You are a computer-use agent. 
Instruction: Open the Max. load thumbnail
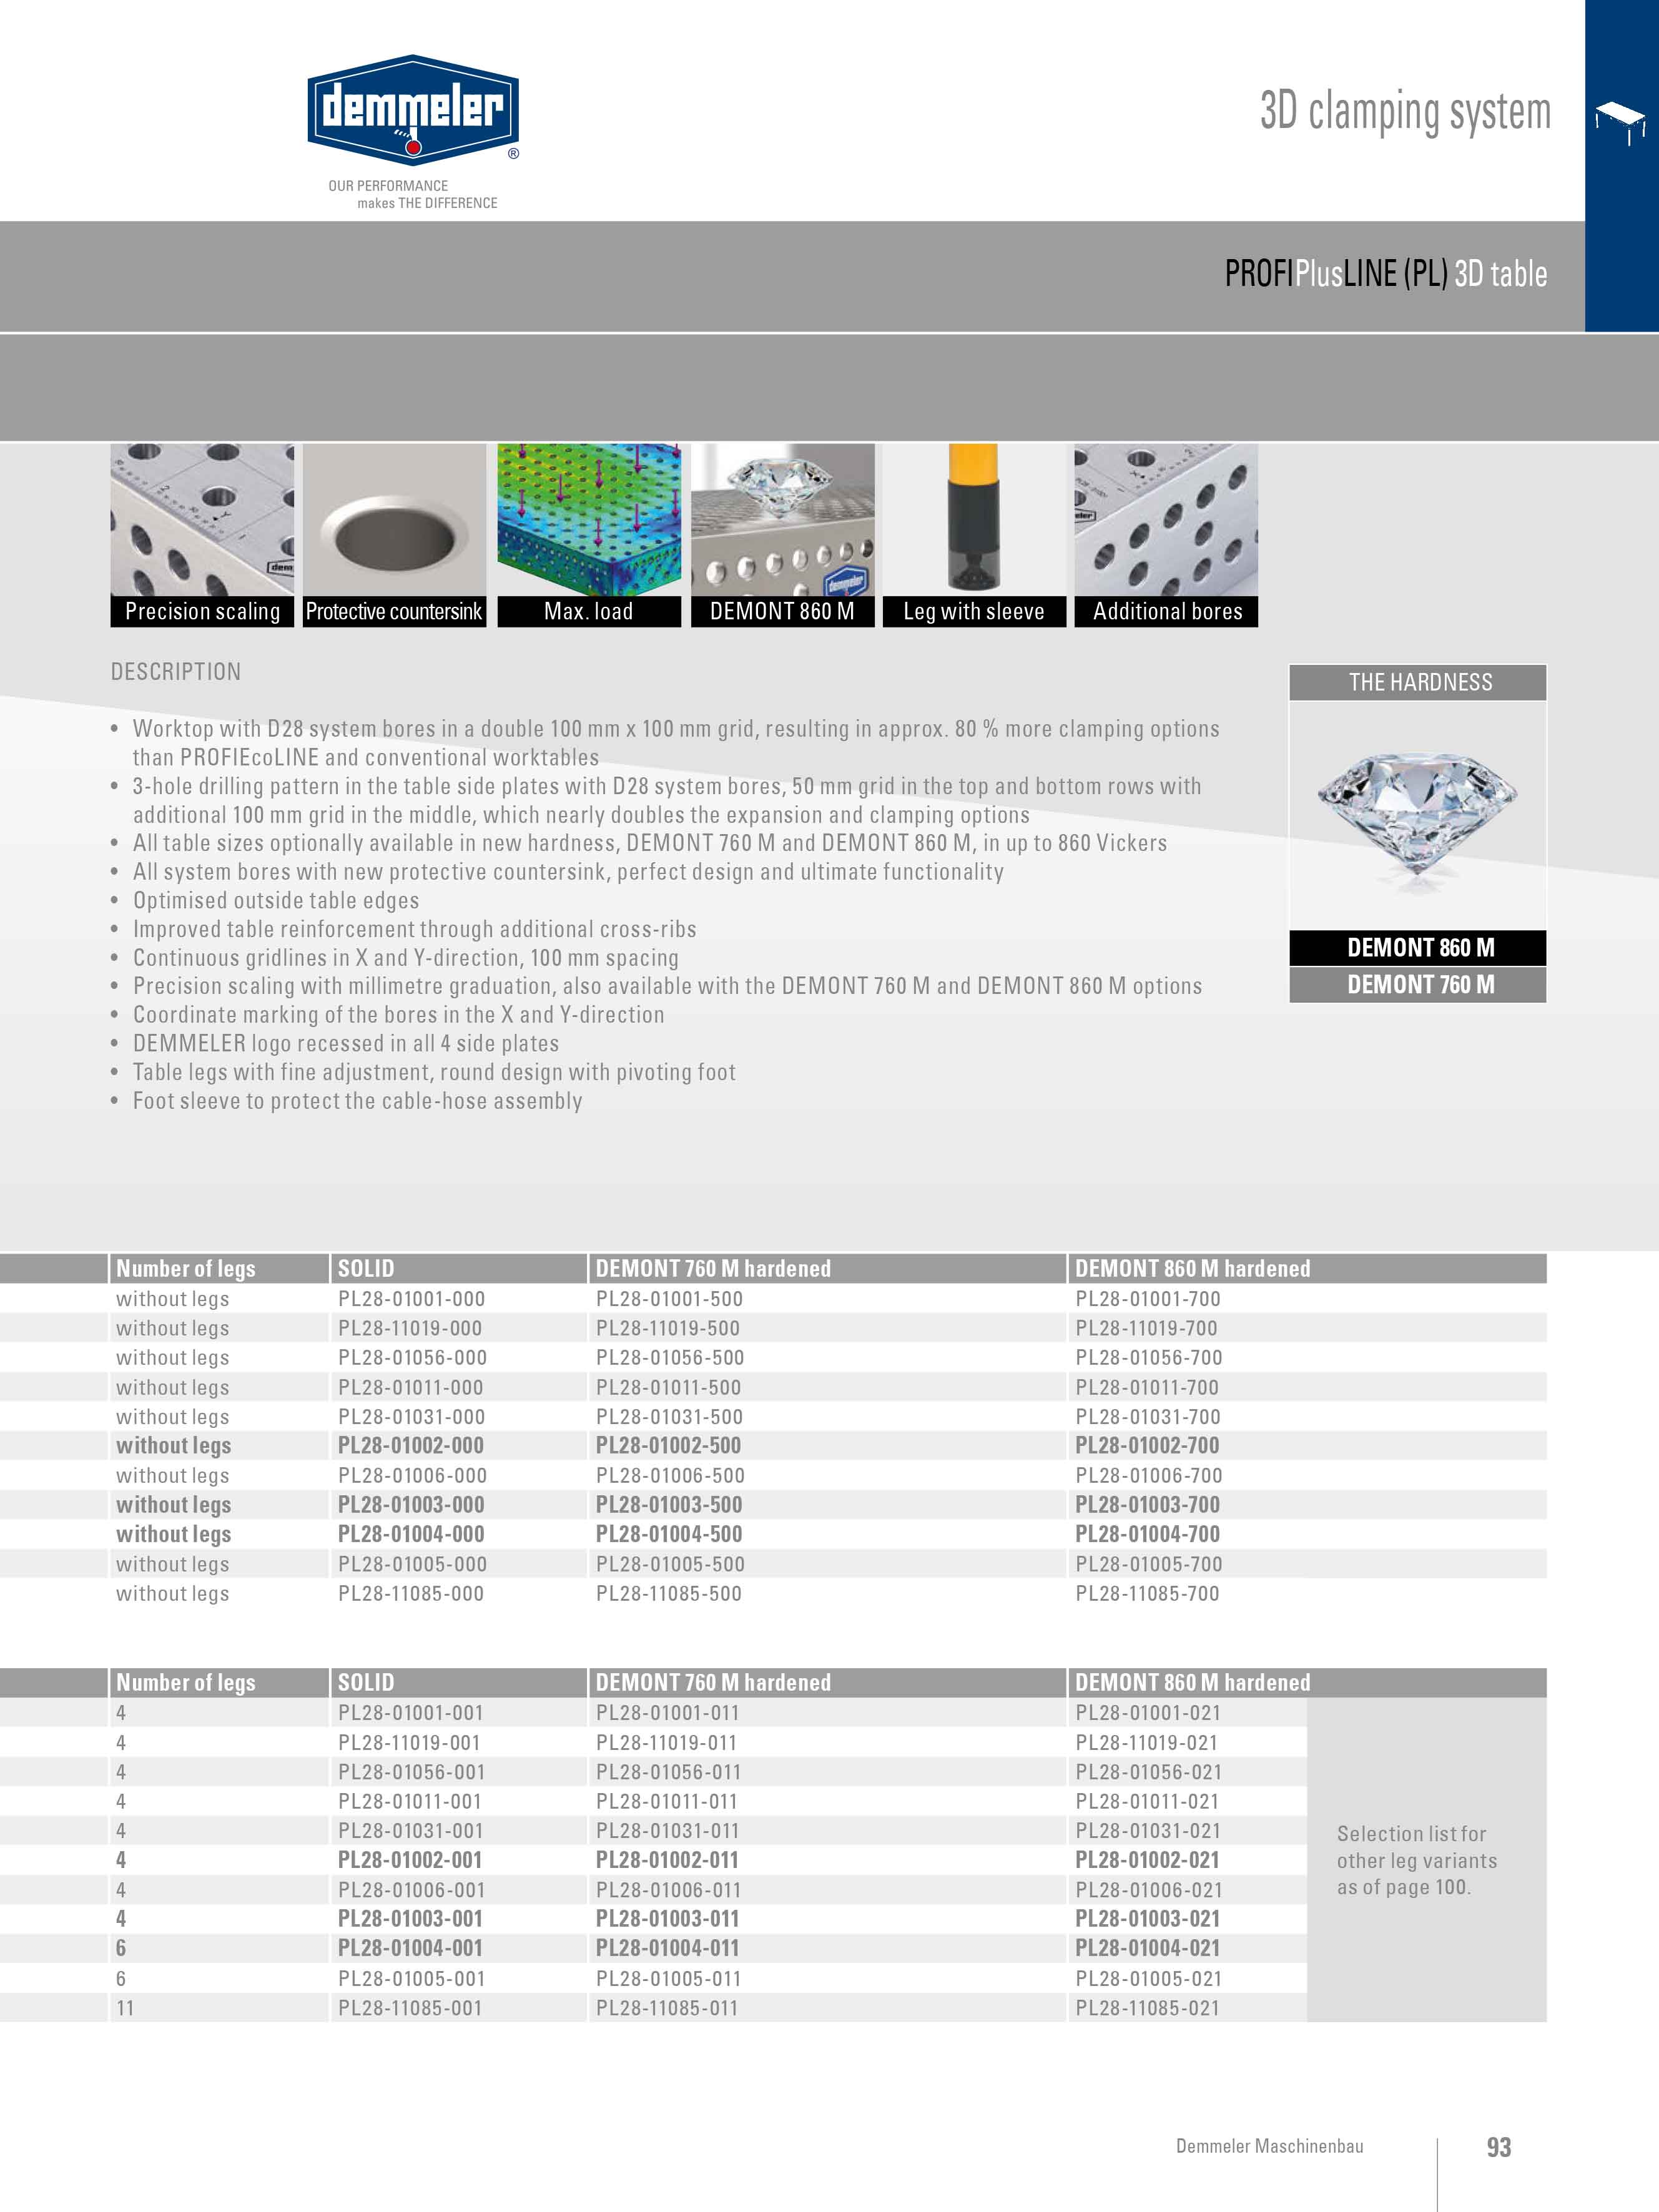[x=589, y=535]
